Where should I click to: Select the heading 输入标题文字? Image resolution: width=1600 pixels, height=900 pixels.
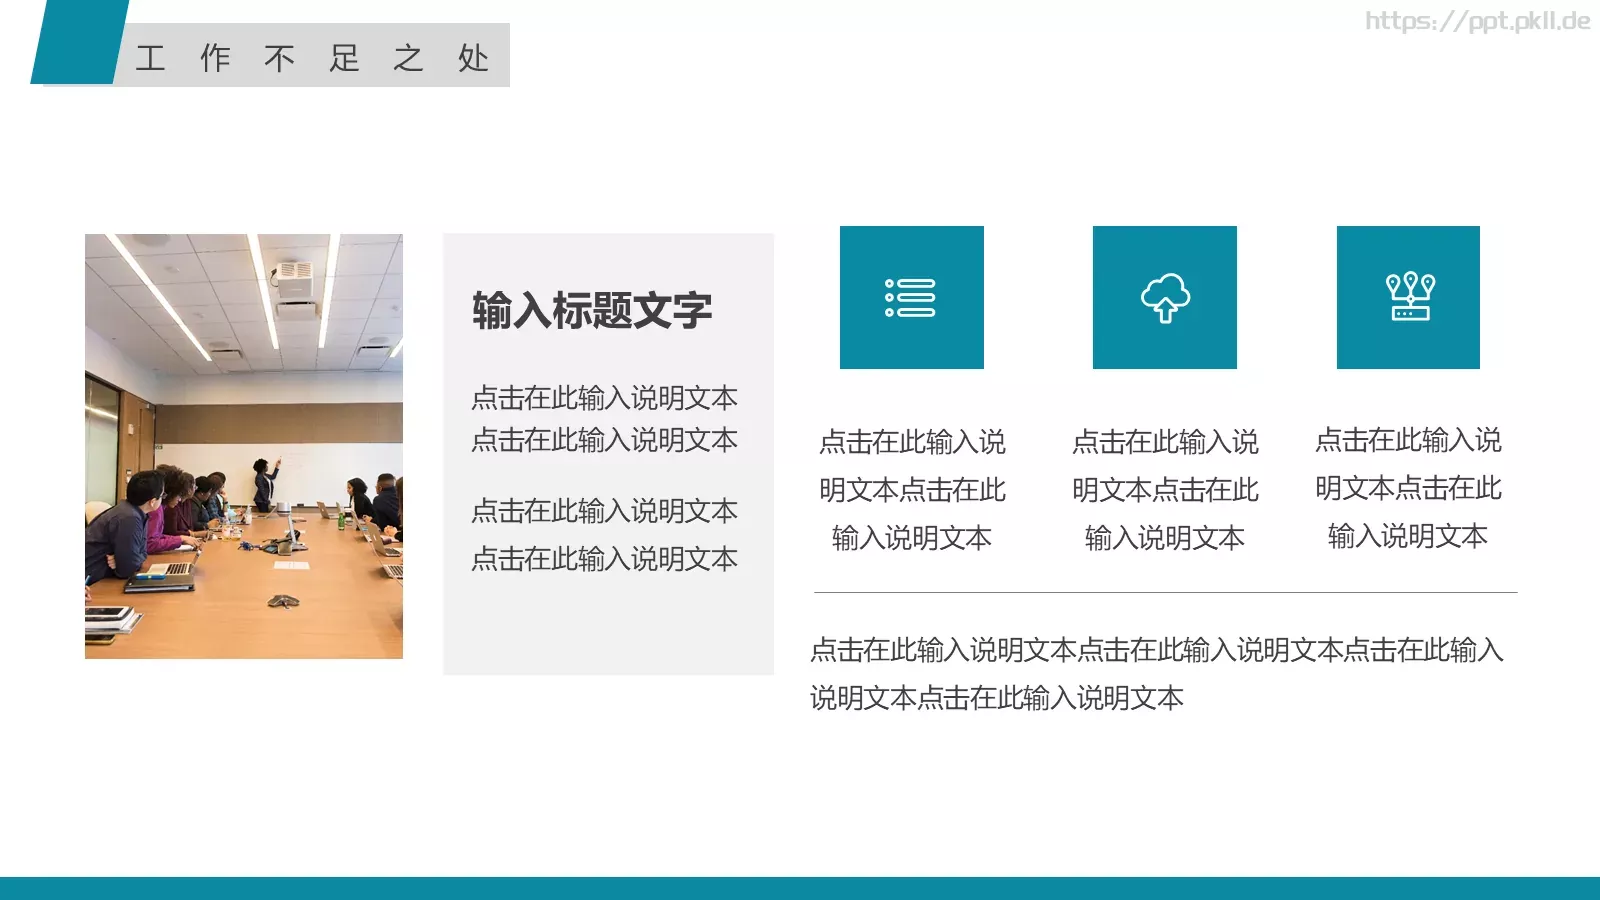point(592,310)
